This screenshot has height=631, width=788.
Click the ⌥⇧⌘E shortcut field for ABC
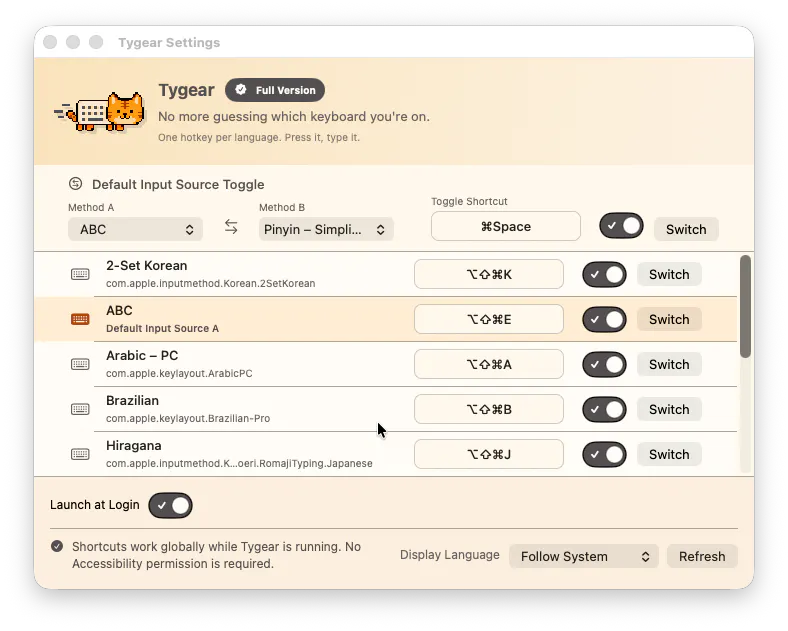pos(488,319)
